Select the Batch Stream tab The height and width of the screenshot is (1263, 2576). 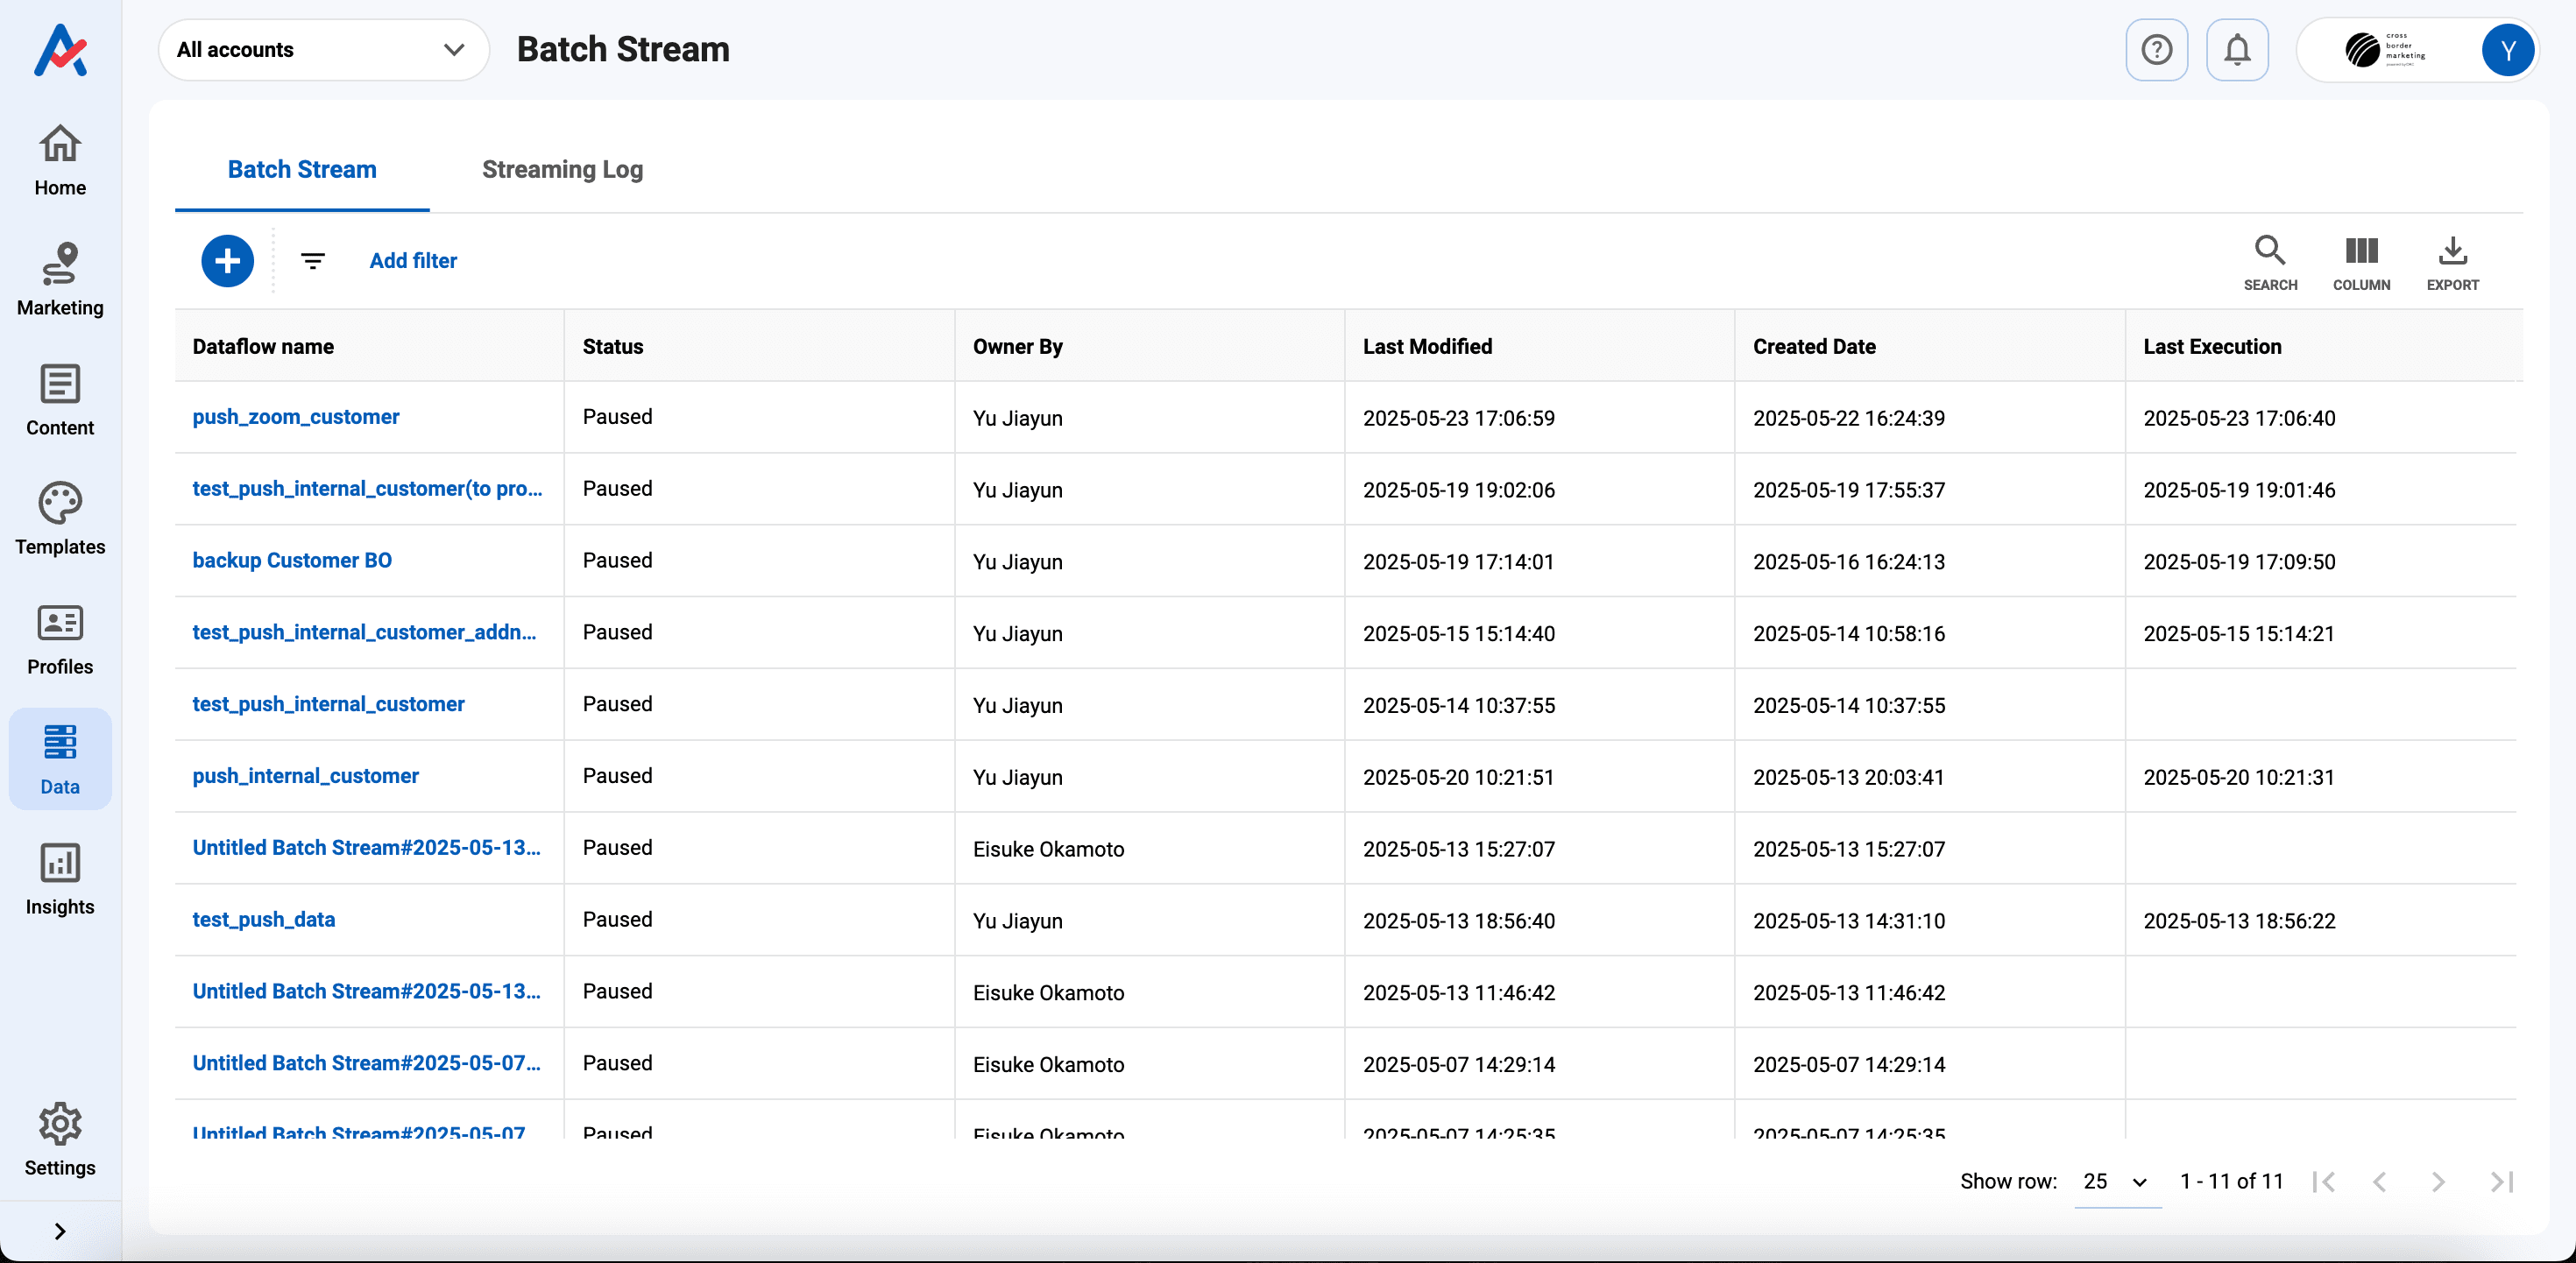pyautogui.click(x=302, y=170)
